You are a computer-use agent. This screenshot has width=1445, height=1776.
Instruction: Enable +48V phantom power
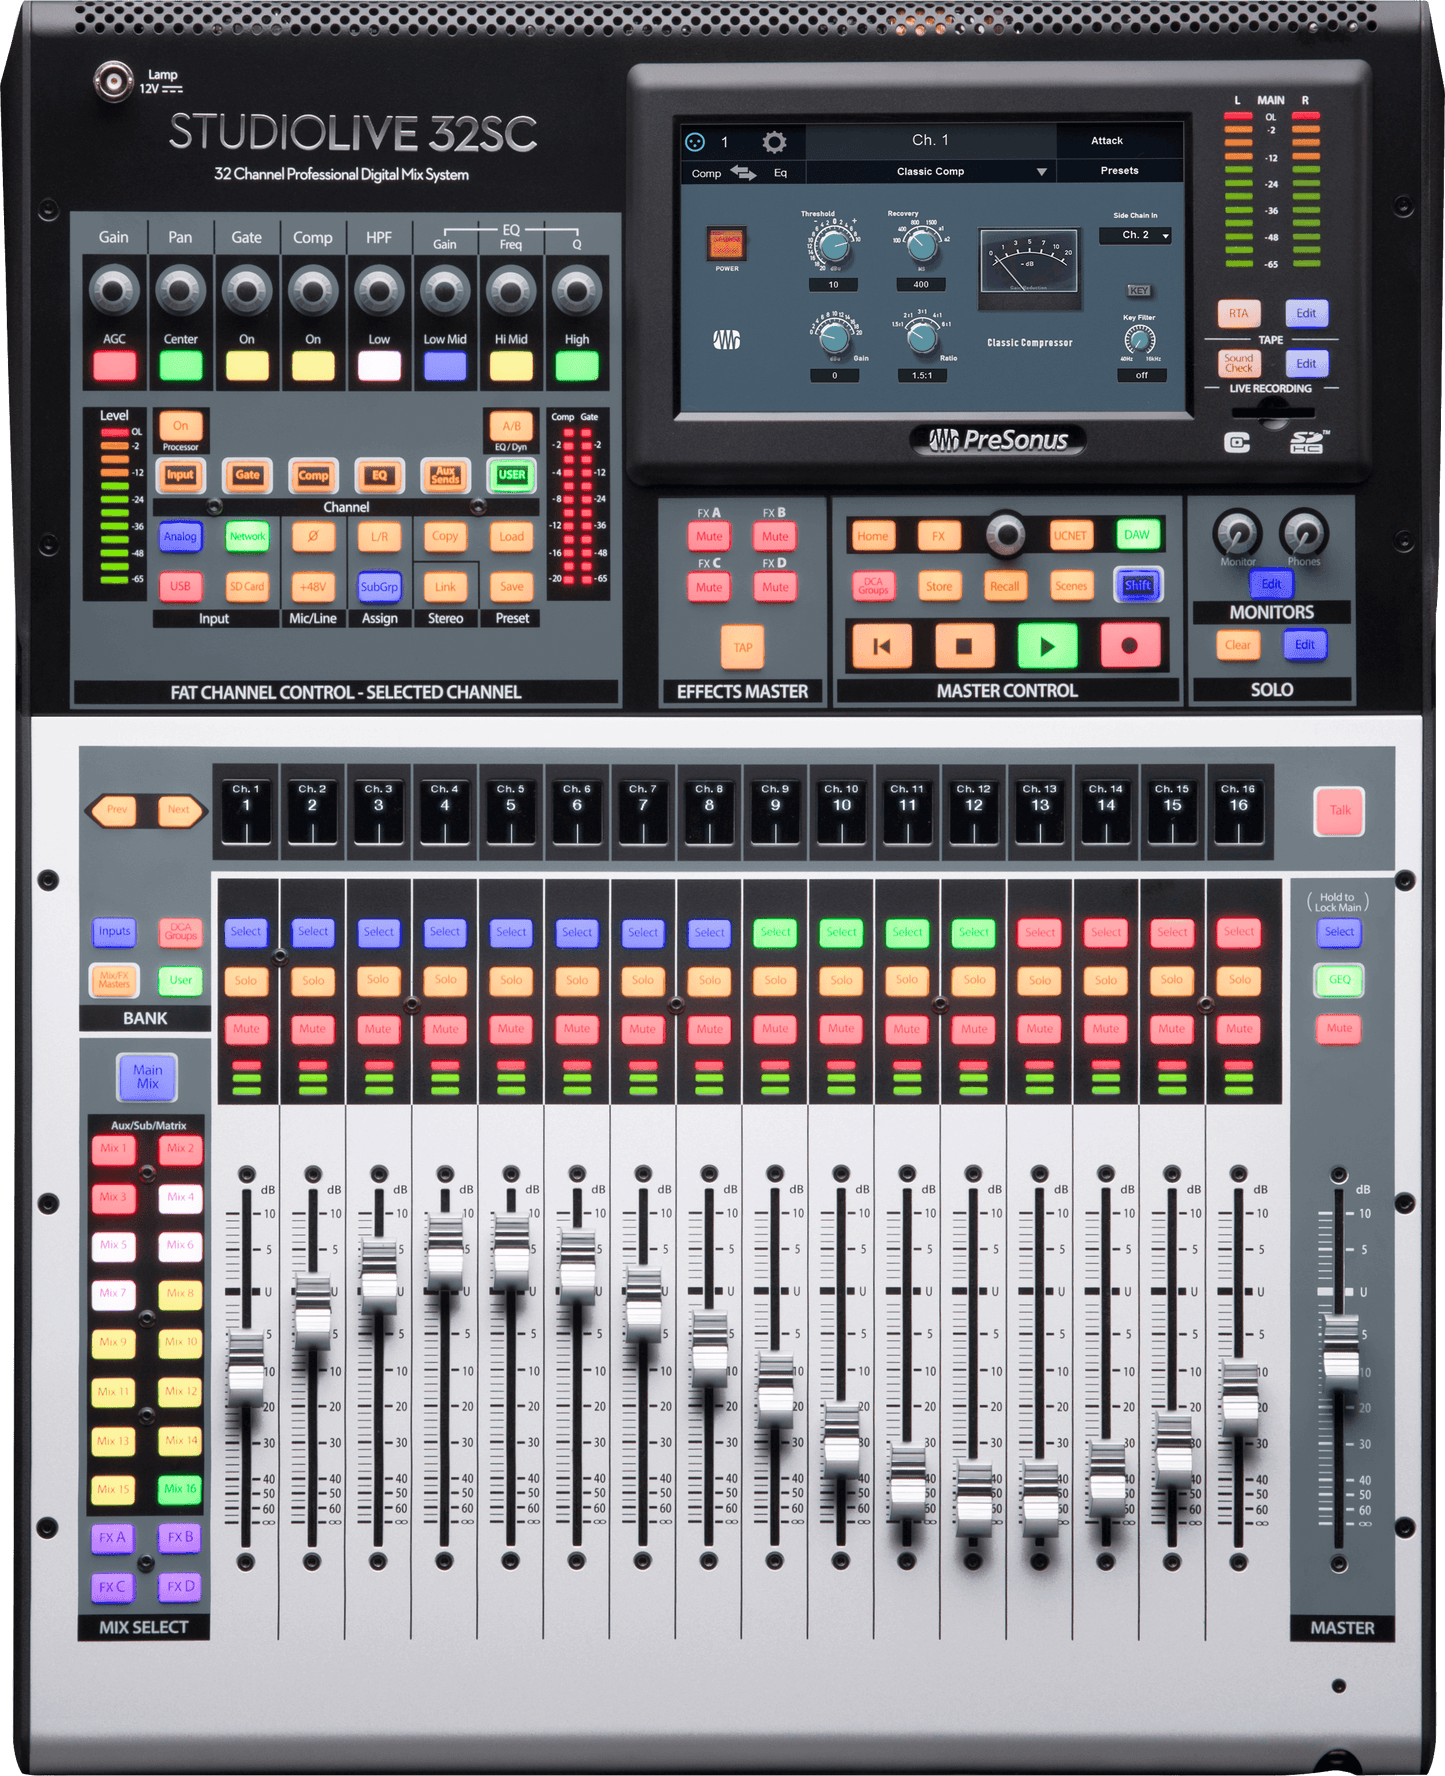click(313, 587)
